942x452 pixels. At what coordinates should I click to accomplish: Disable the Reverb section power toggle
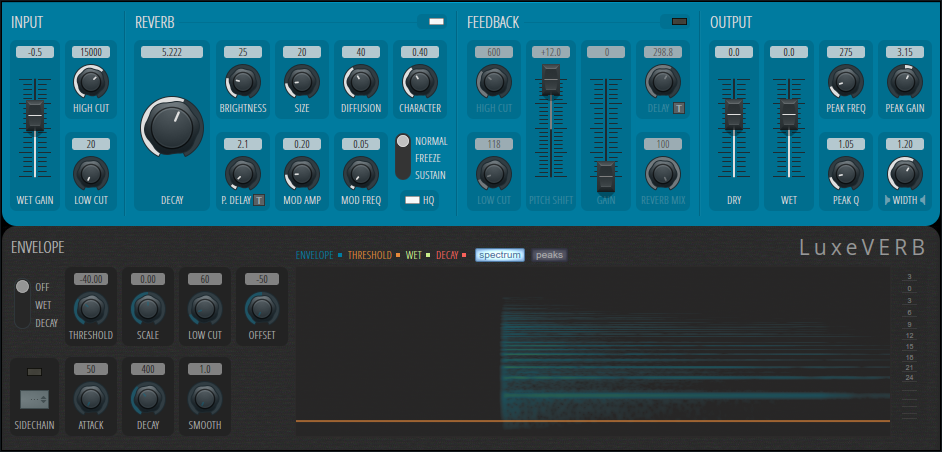tap(436, 21)
